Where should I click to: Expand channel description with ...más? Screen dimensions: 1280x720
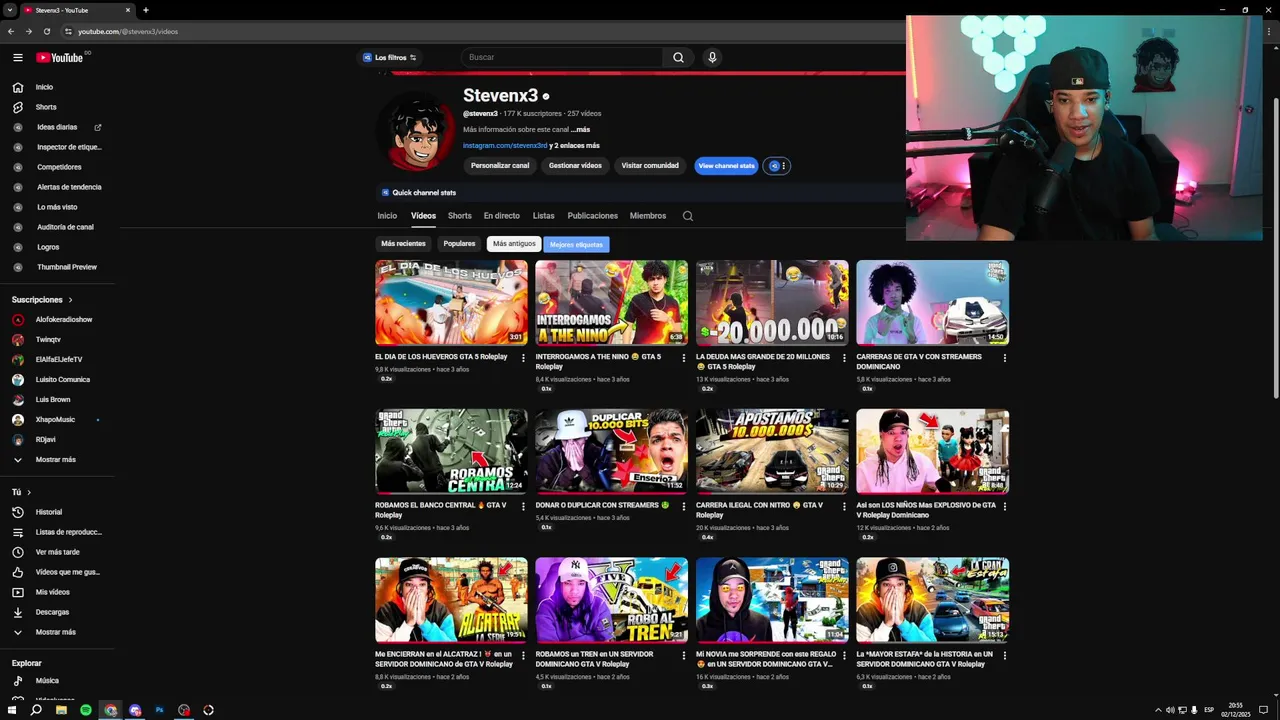581,129
